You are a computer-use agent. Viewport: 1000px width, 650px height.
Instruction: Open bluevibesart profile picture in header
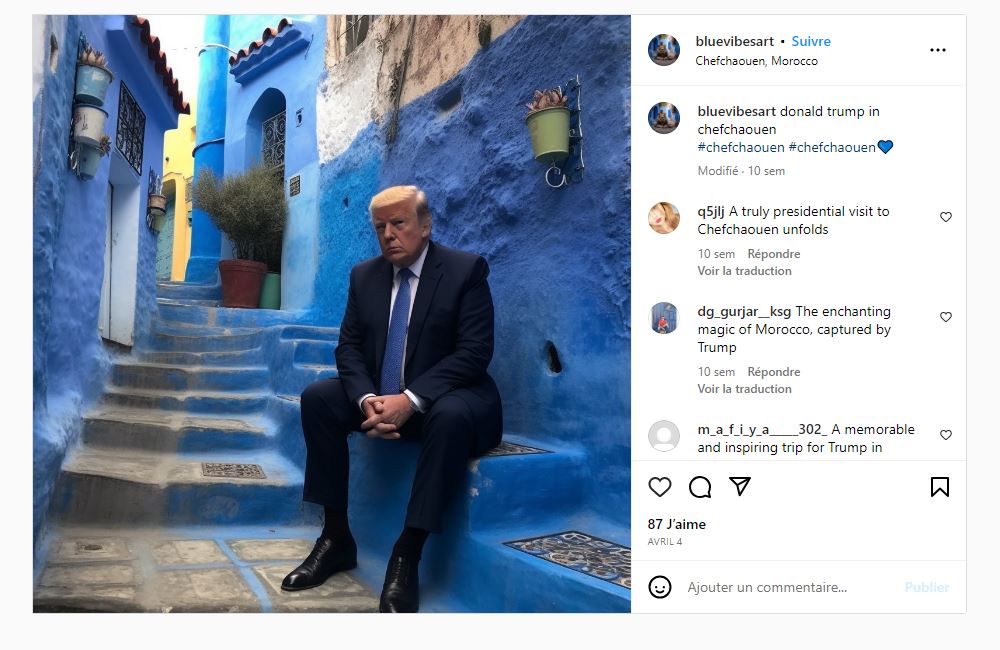point(664,50)
